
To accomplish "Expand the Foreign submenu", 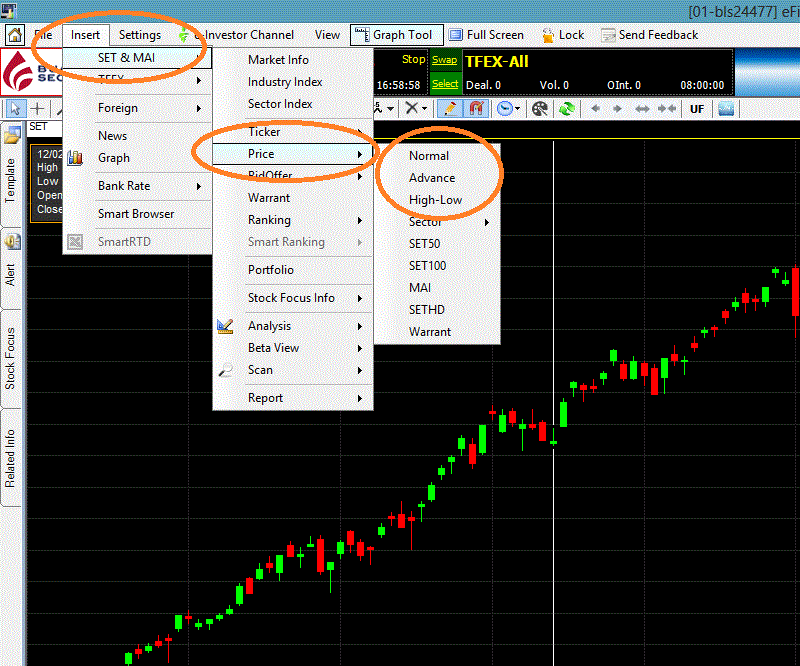I will tap(138, 108).
